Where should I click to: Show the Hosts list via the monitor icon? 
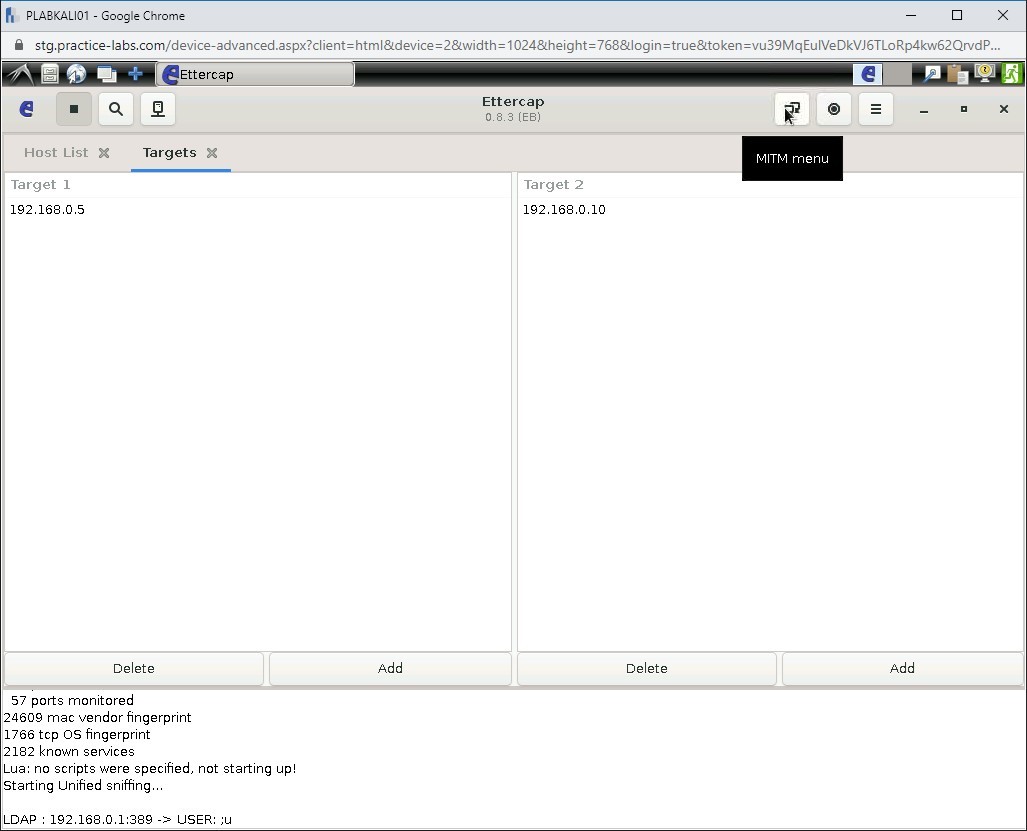[157, 109]
